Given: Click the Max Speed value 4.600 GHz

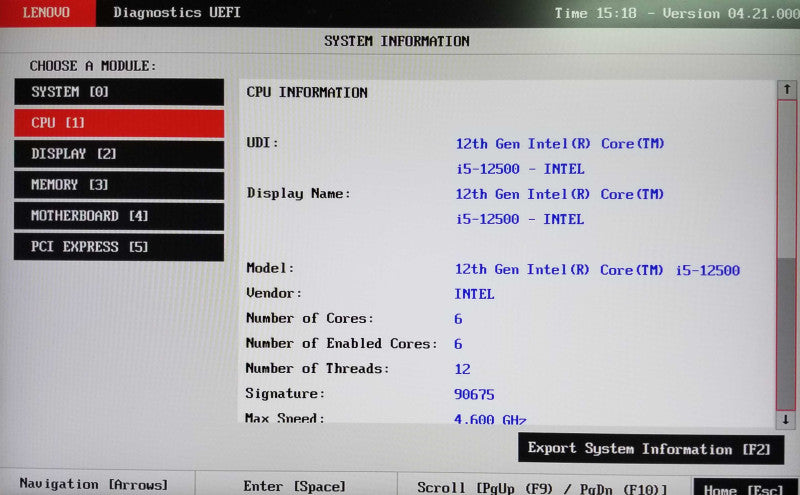Looking at the screenshot, I should click(490, 419).
